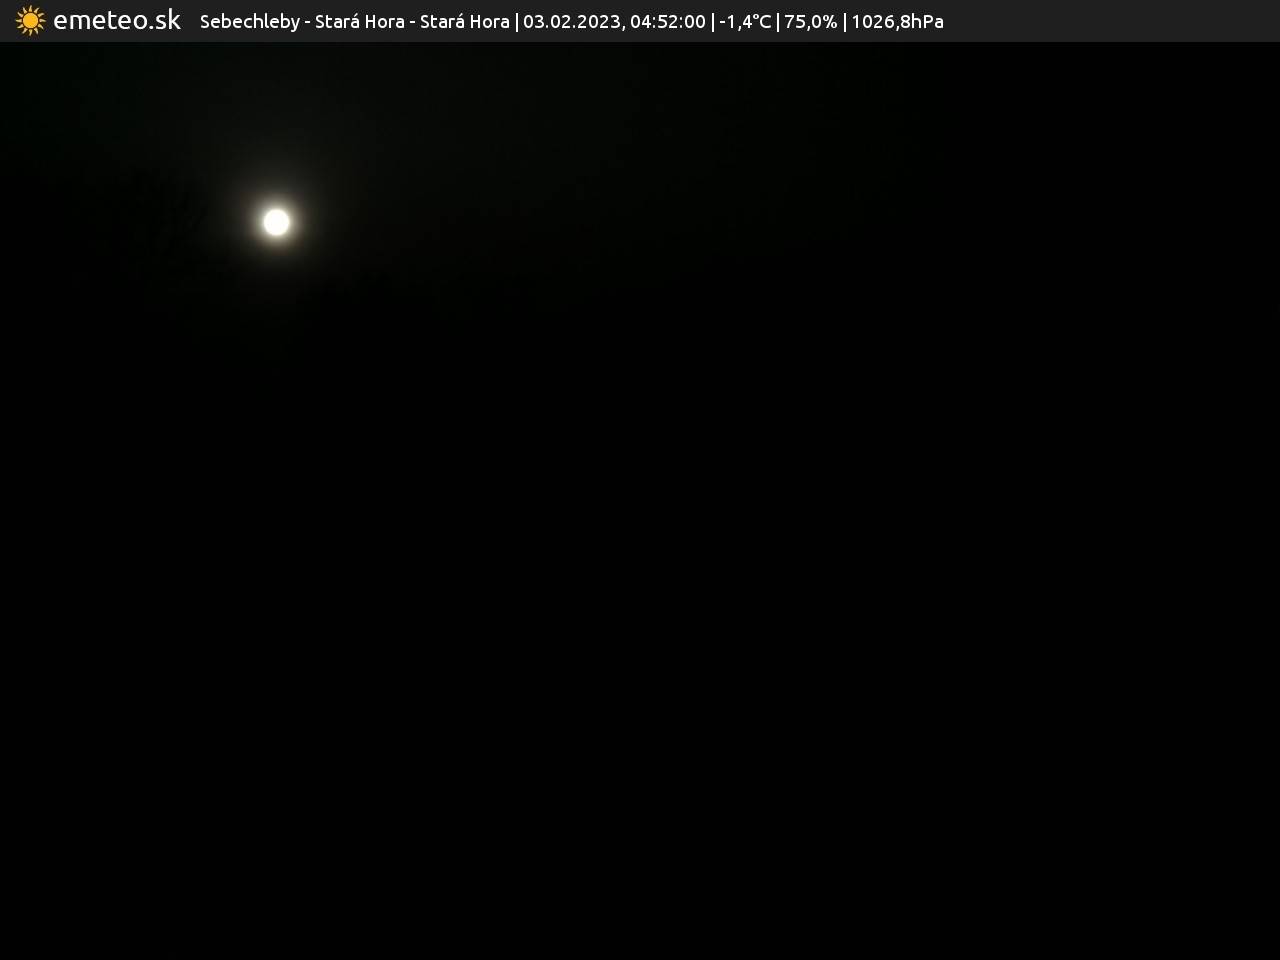
Task: Click the separator bar before the date
Action: (x=517, y=22)
